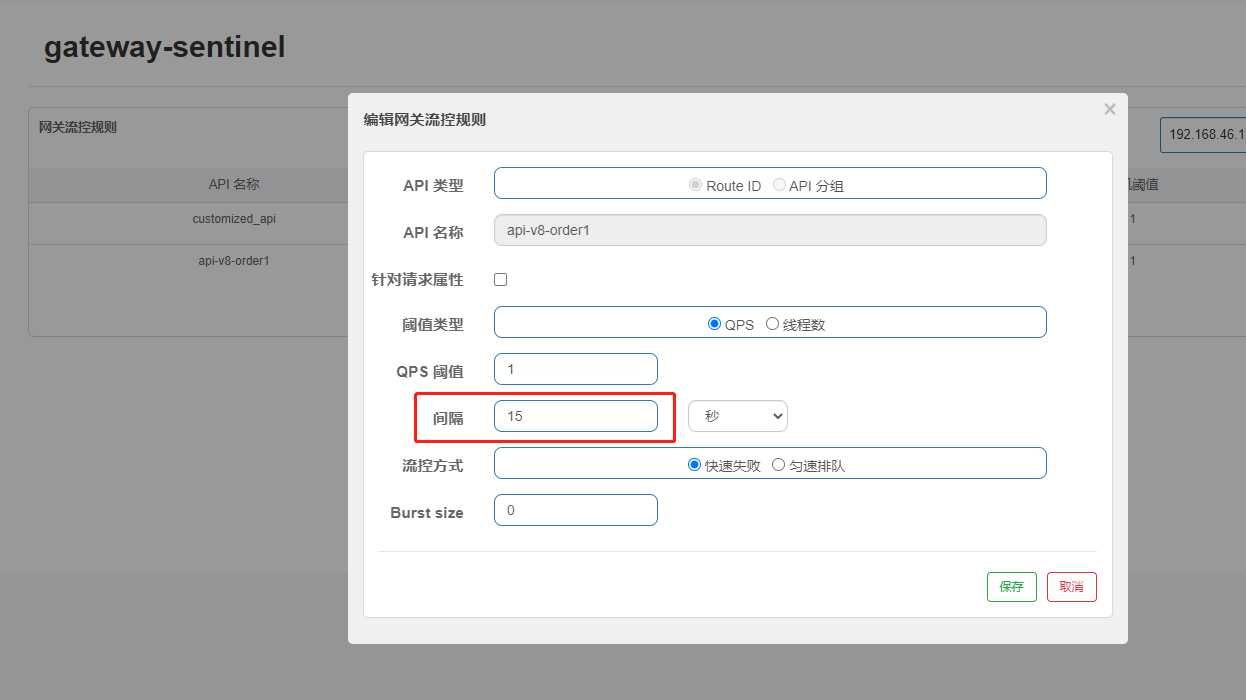
Task: Enable the 针对请求属性 checkbox
Action: pyautogui.click(x=500, y=279)
